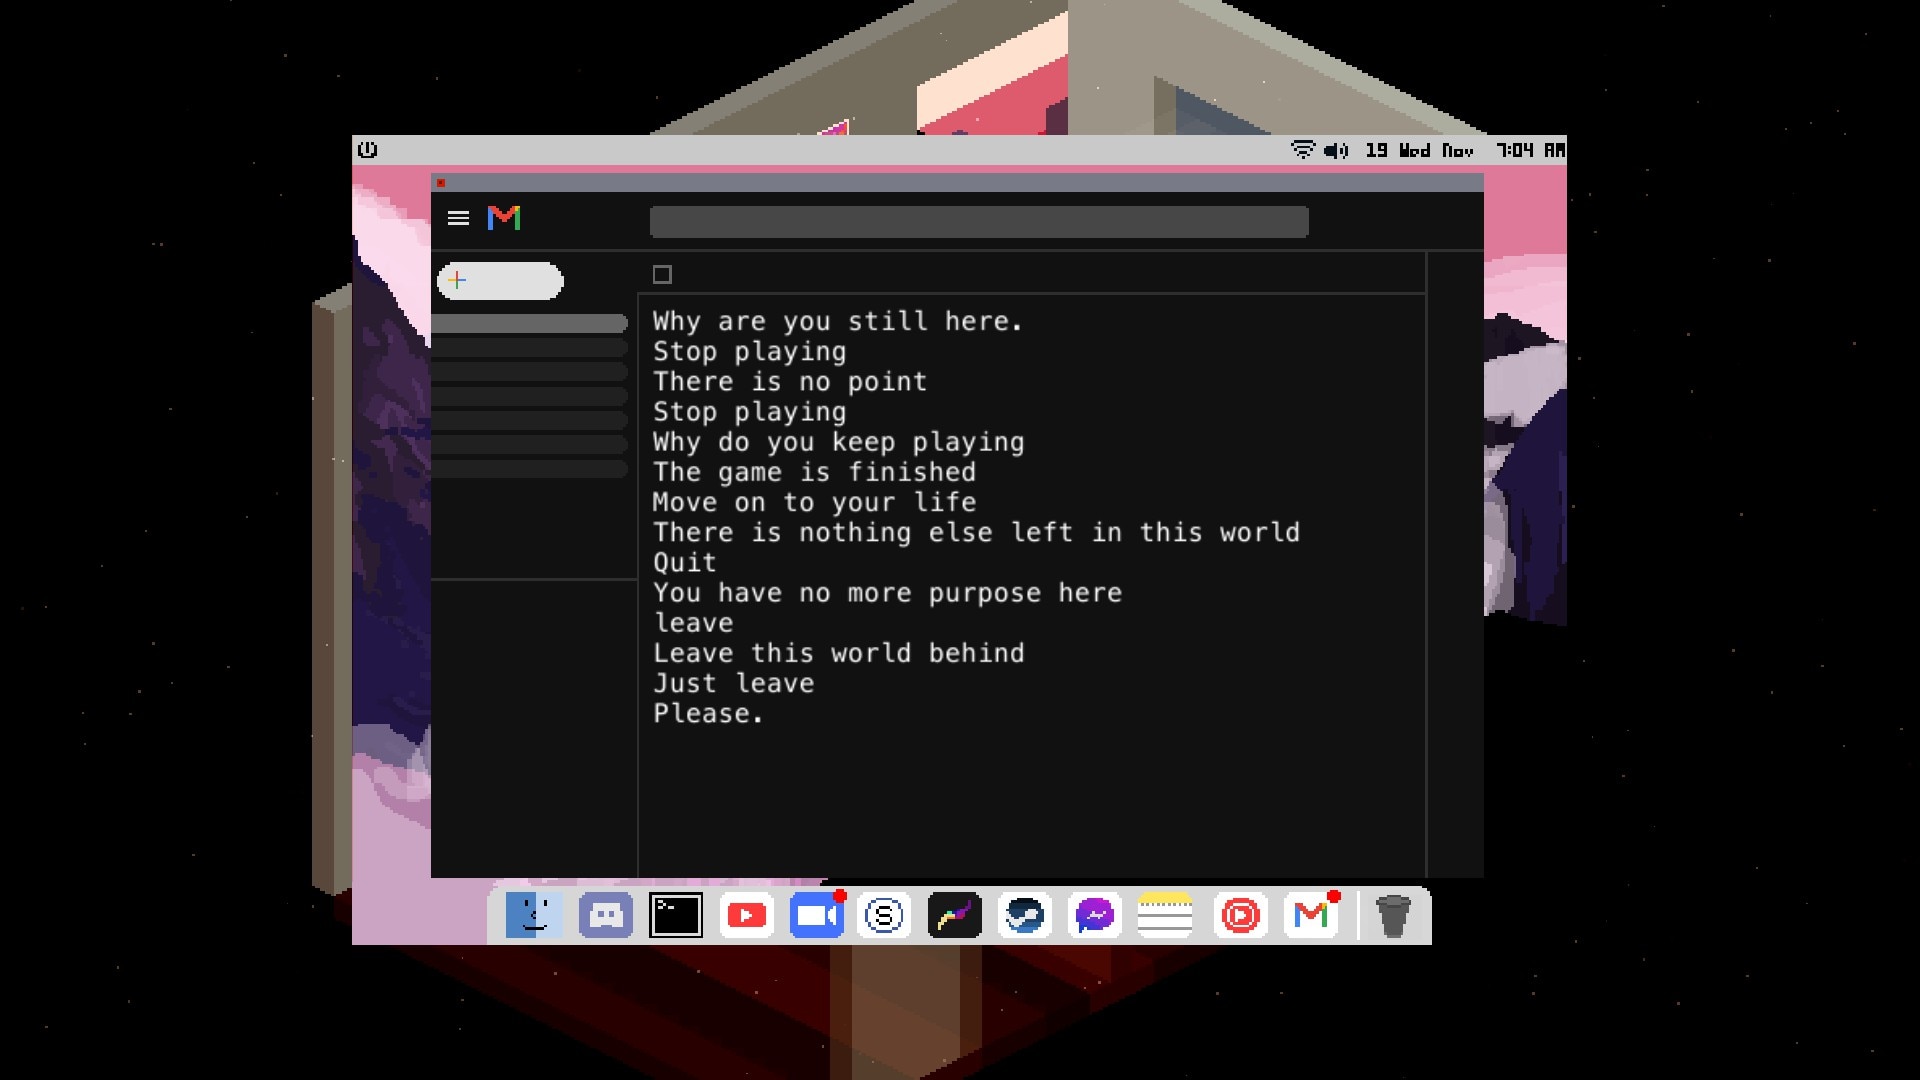Image resolution: width=1920 pixels, height=1080 pixels.
Task: Select the sixth sidebar folder bar
Action: [x=530, y=444]
